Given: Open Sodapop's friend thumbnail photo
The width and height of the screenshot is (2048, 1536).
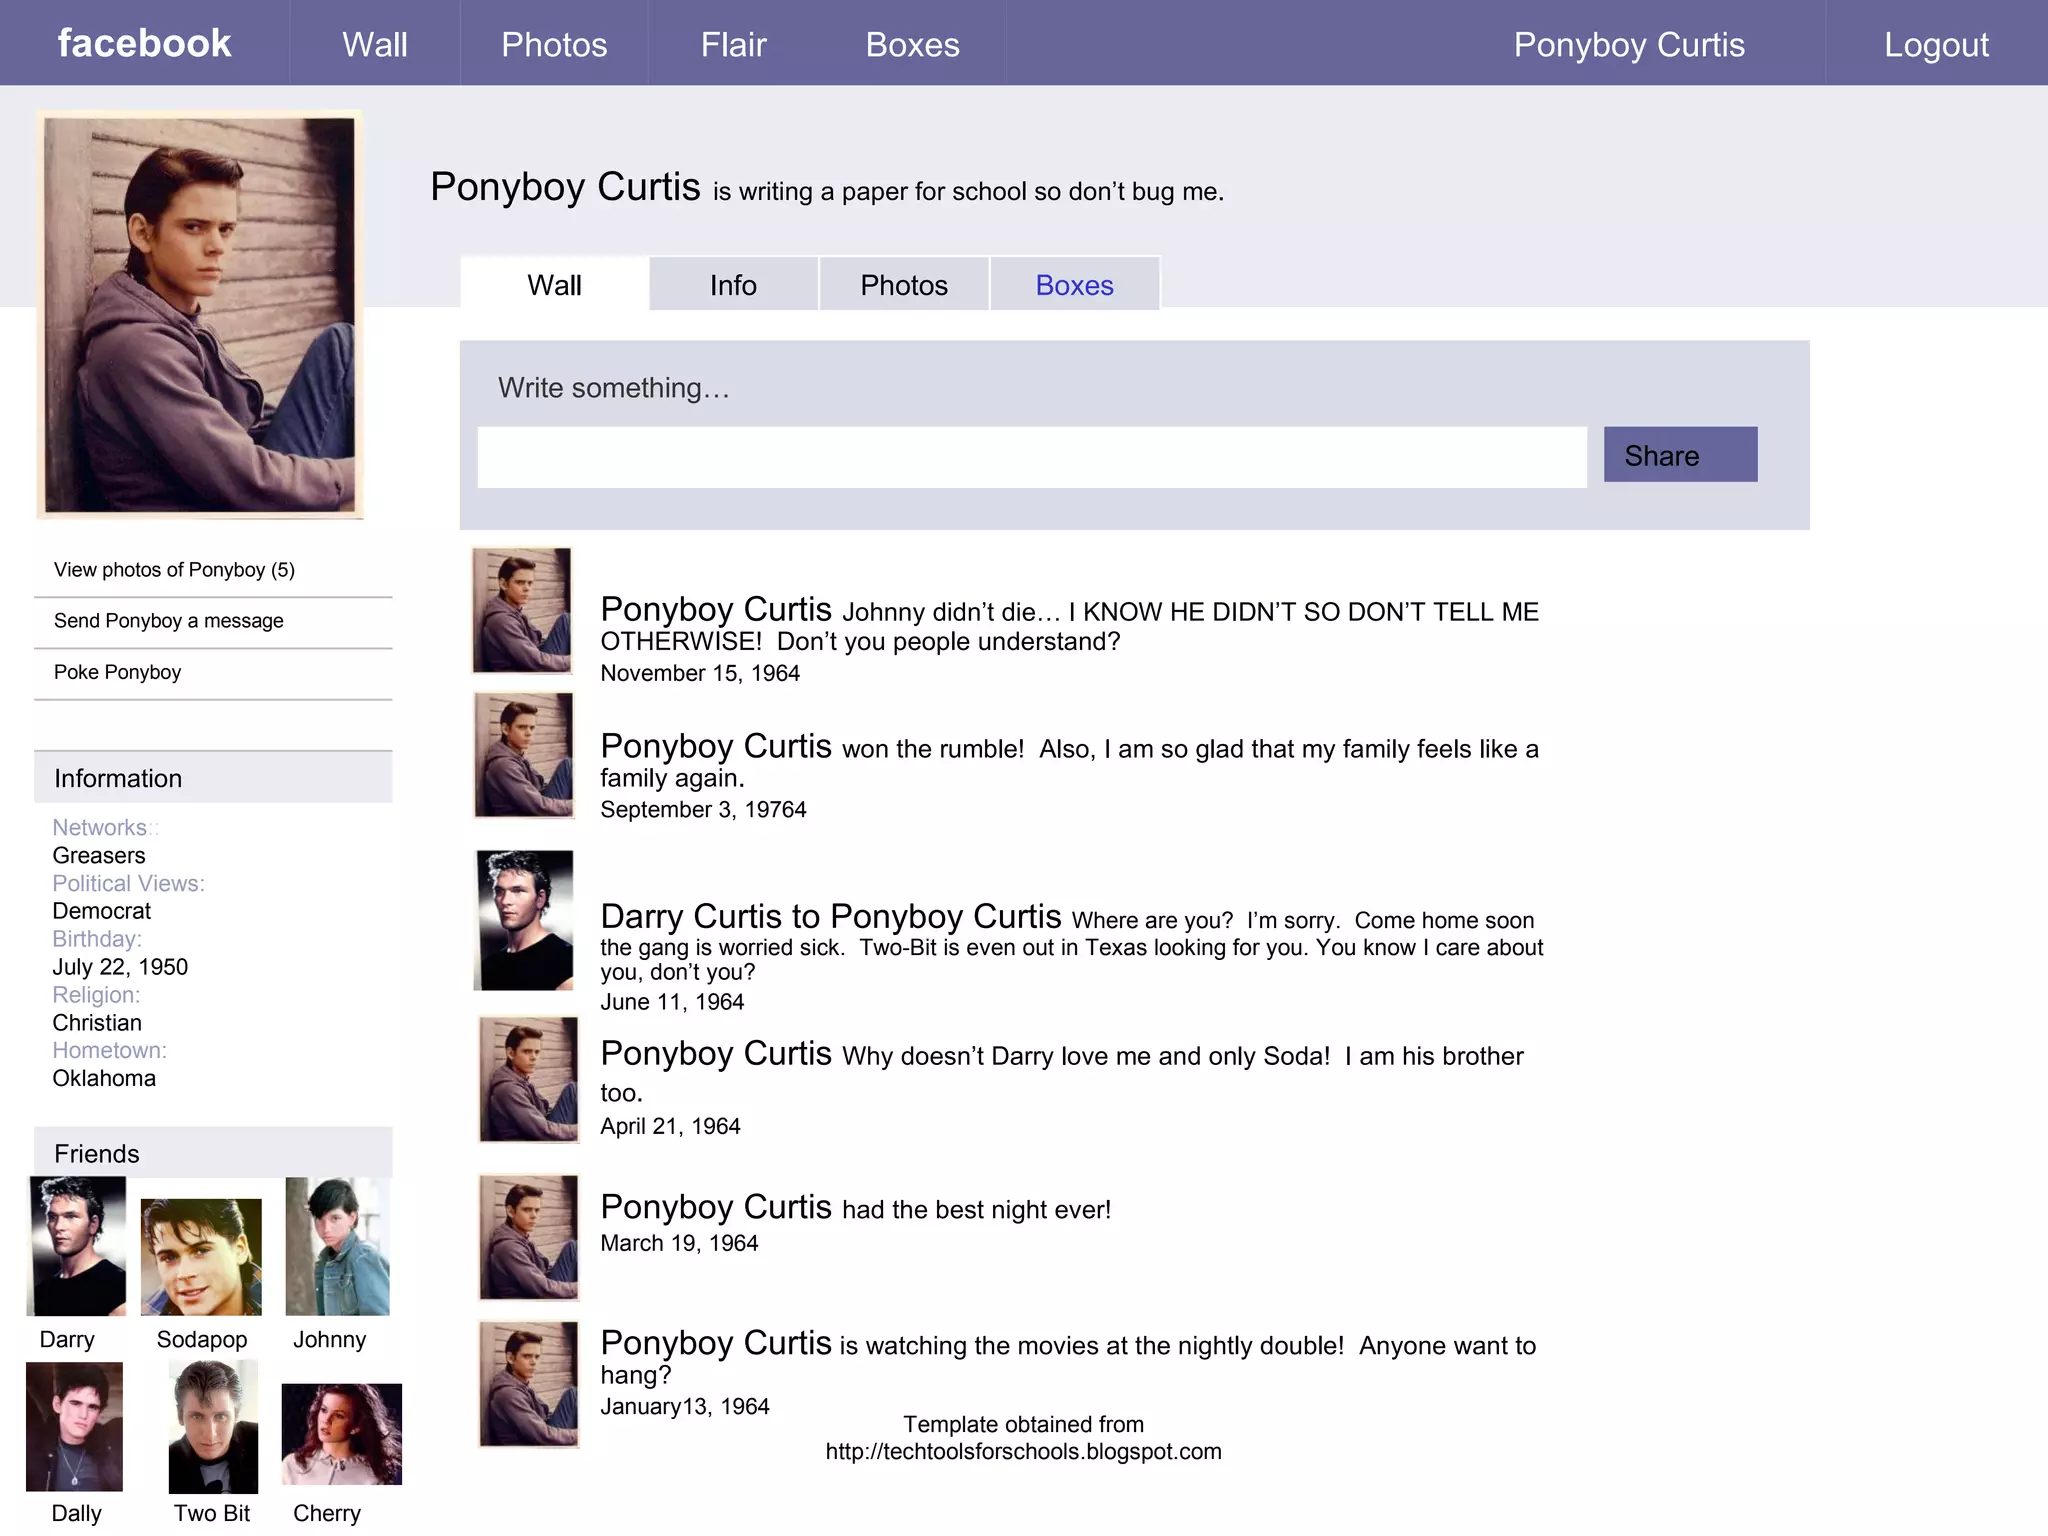Looking at the screenshot, I should click(x=201, y=1257).
